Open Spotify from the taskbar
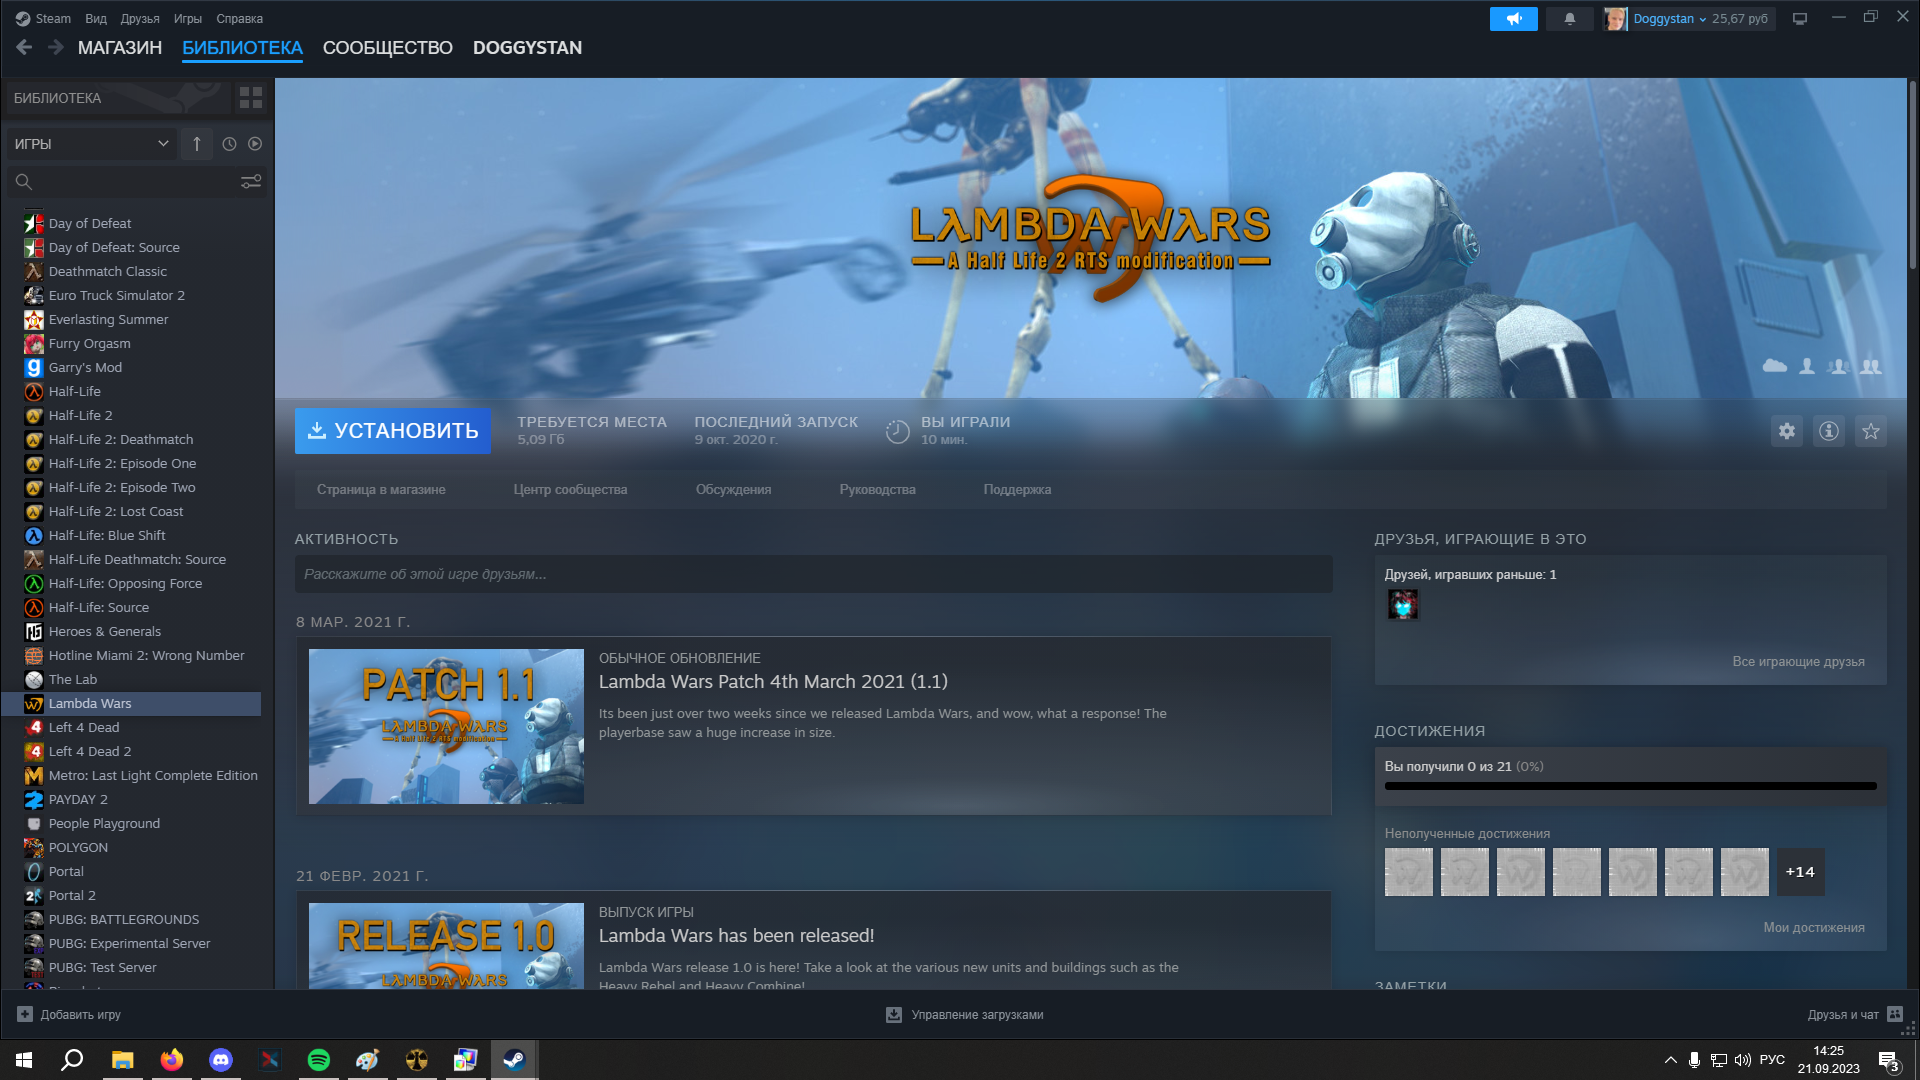This screenshot has height=1080, width=1920. [x=319, y=1060]
